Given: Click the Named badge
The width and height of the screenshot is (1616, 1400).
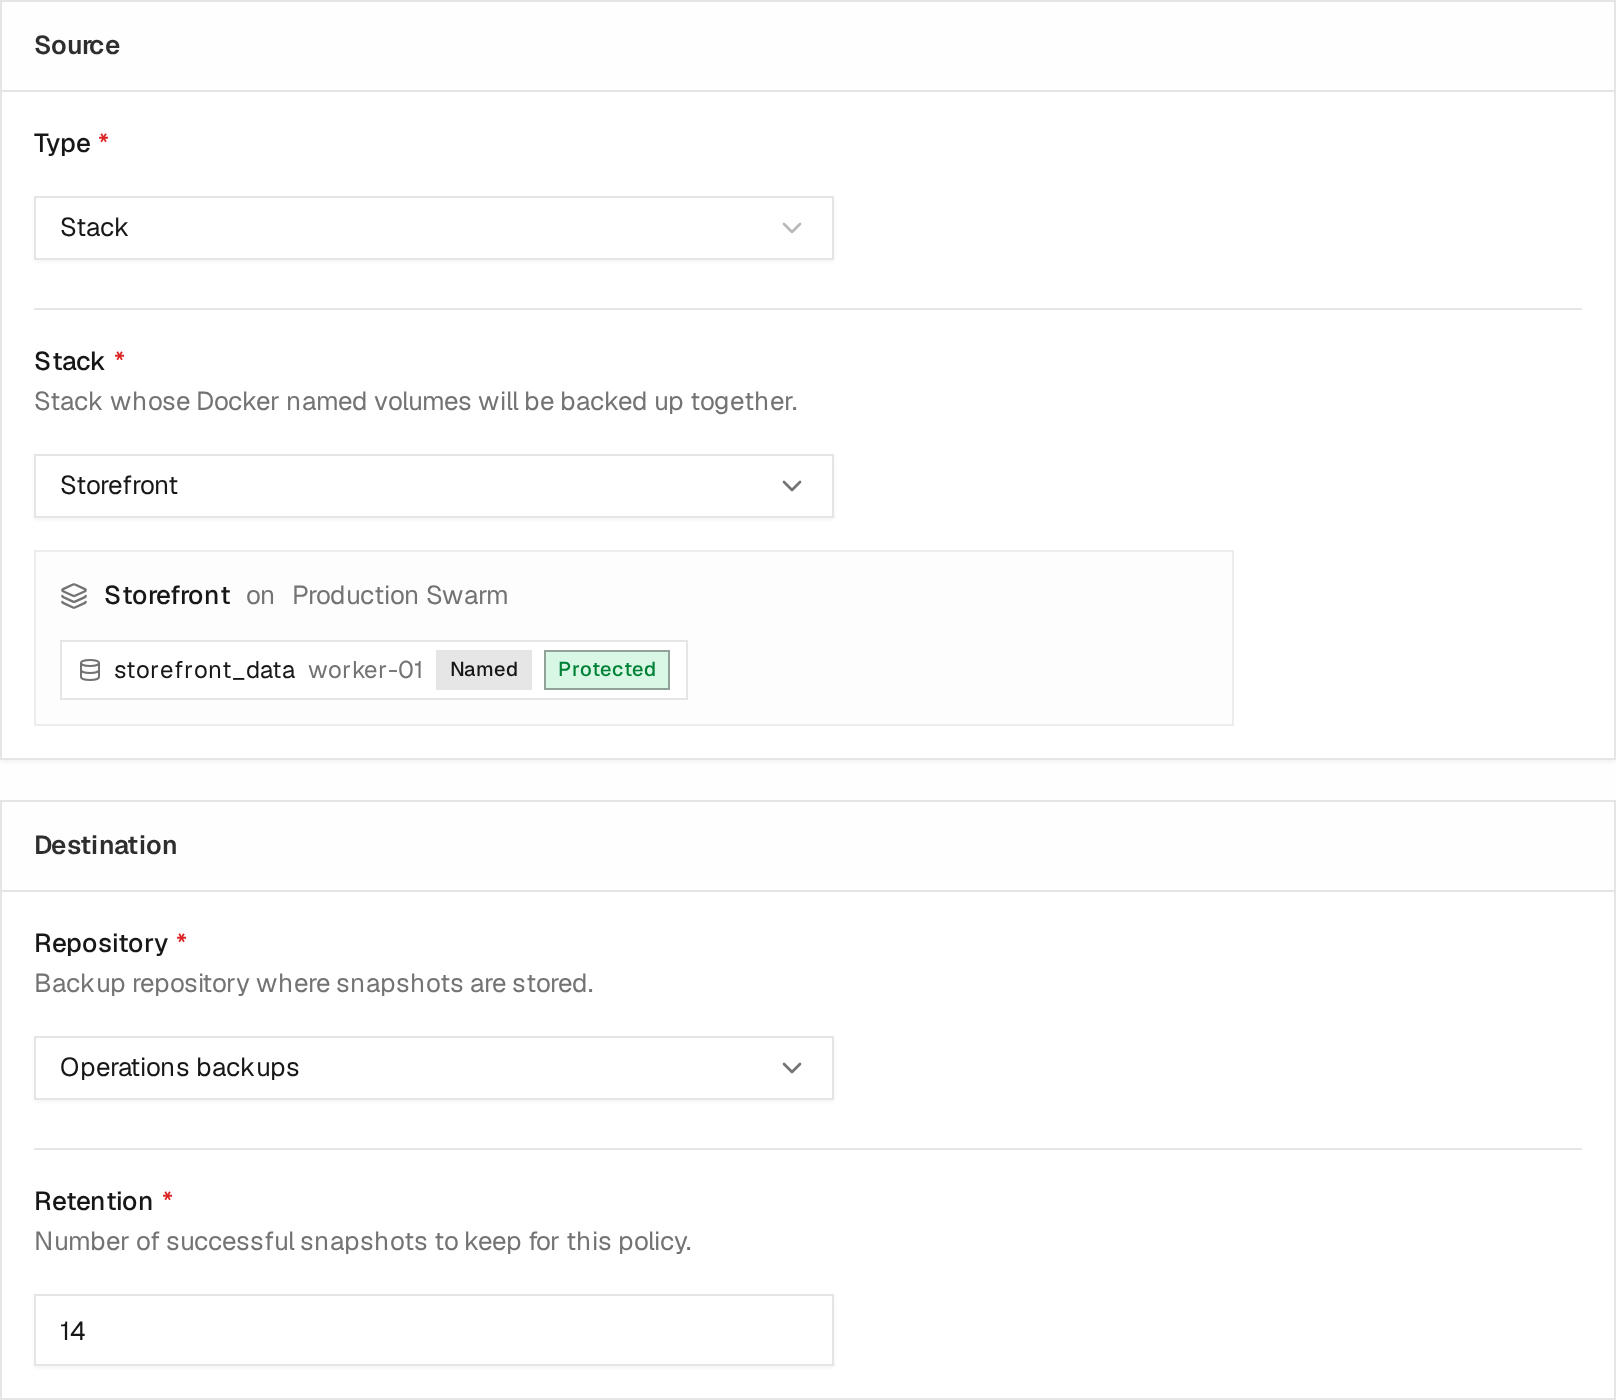Looking at the screenshot, I should pos(484,670).
